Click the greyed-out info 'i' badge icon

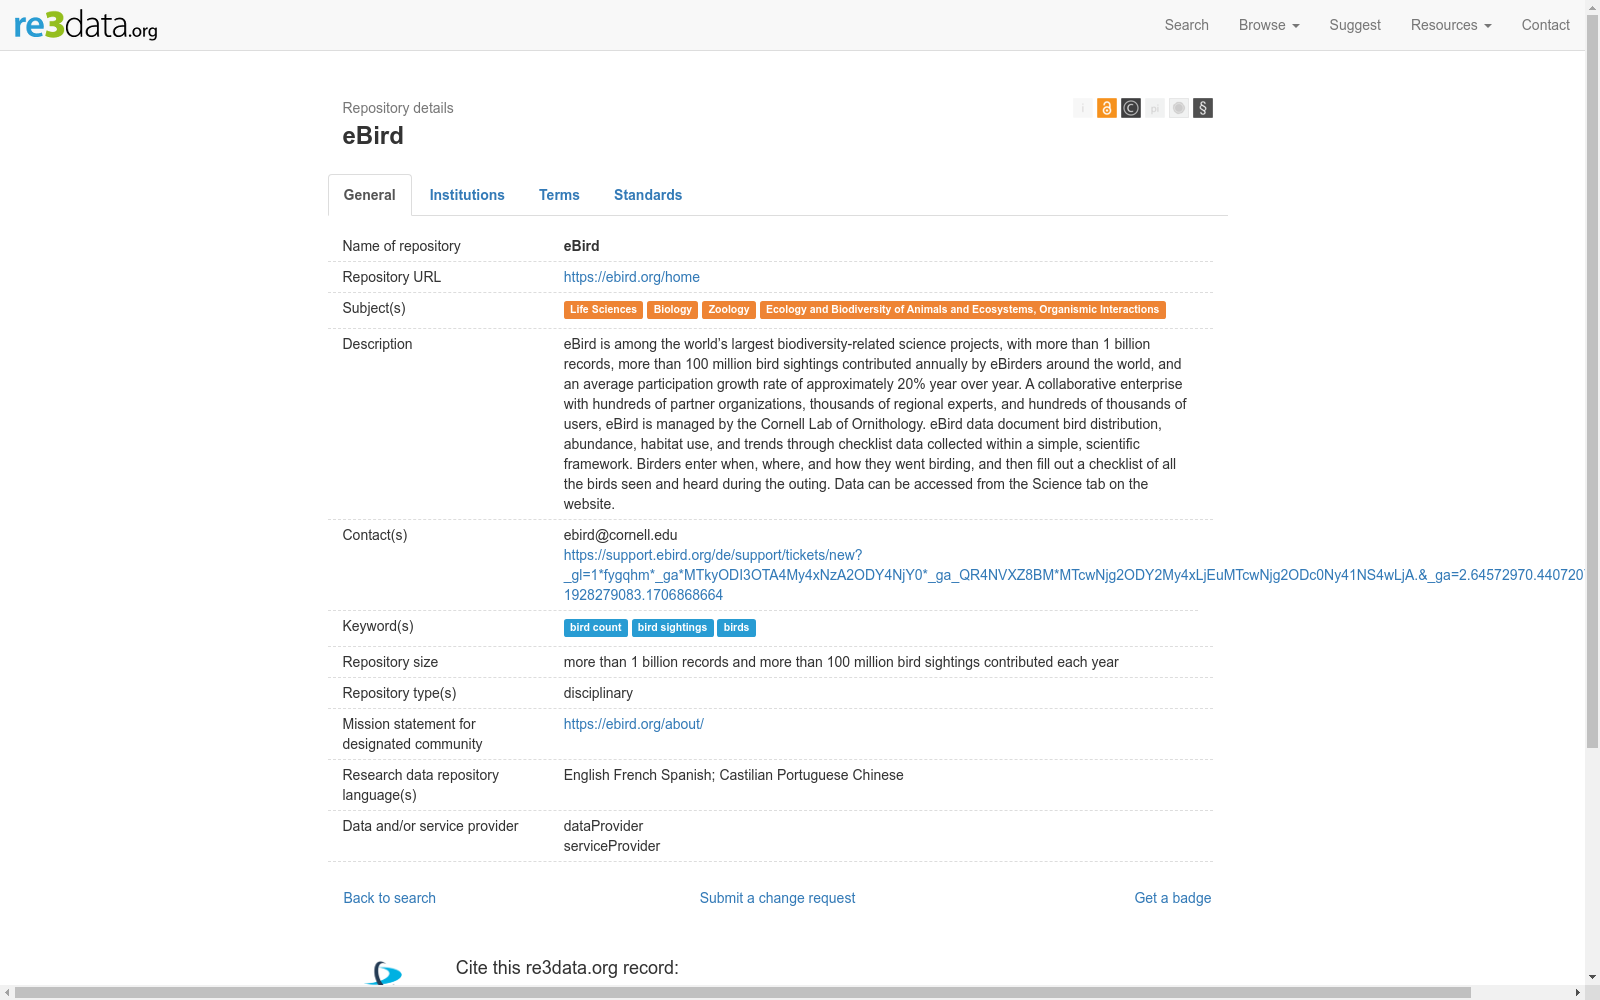click(1083, 108)
